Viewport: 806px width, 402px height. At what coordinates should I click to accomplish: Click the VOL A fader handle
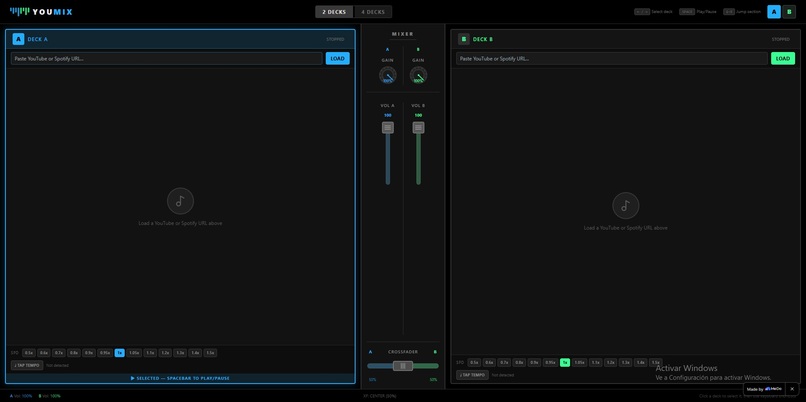tap(388, 127)
